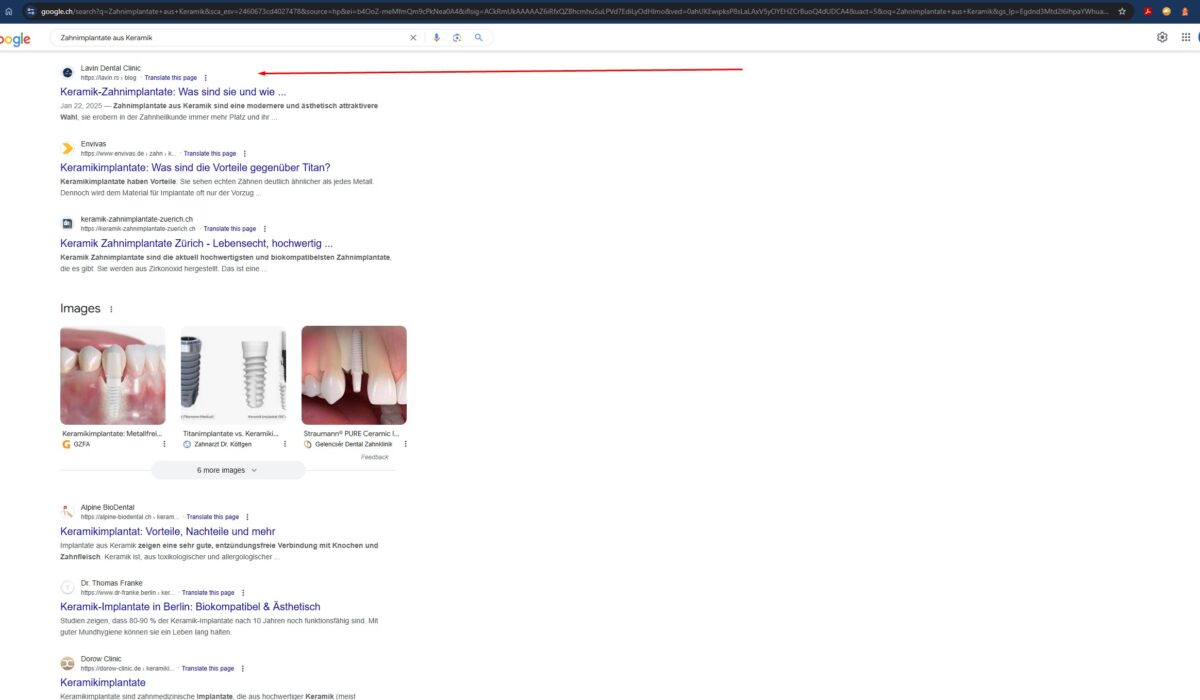Open Google Lens image search
This screenshot has width=1200, height=700.
point(457,37)
